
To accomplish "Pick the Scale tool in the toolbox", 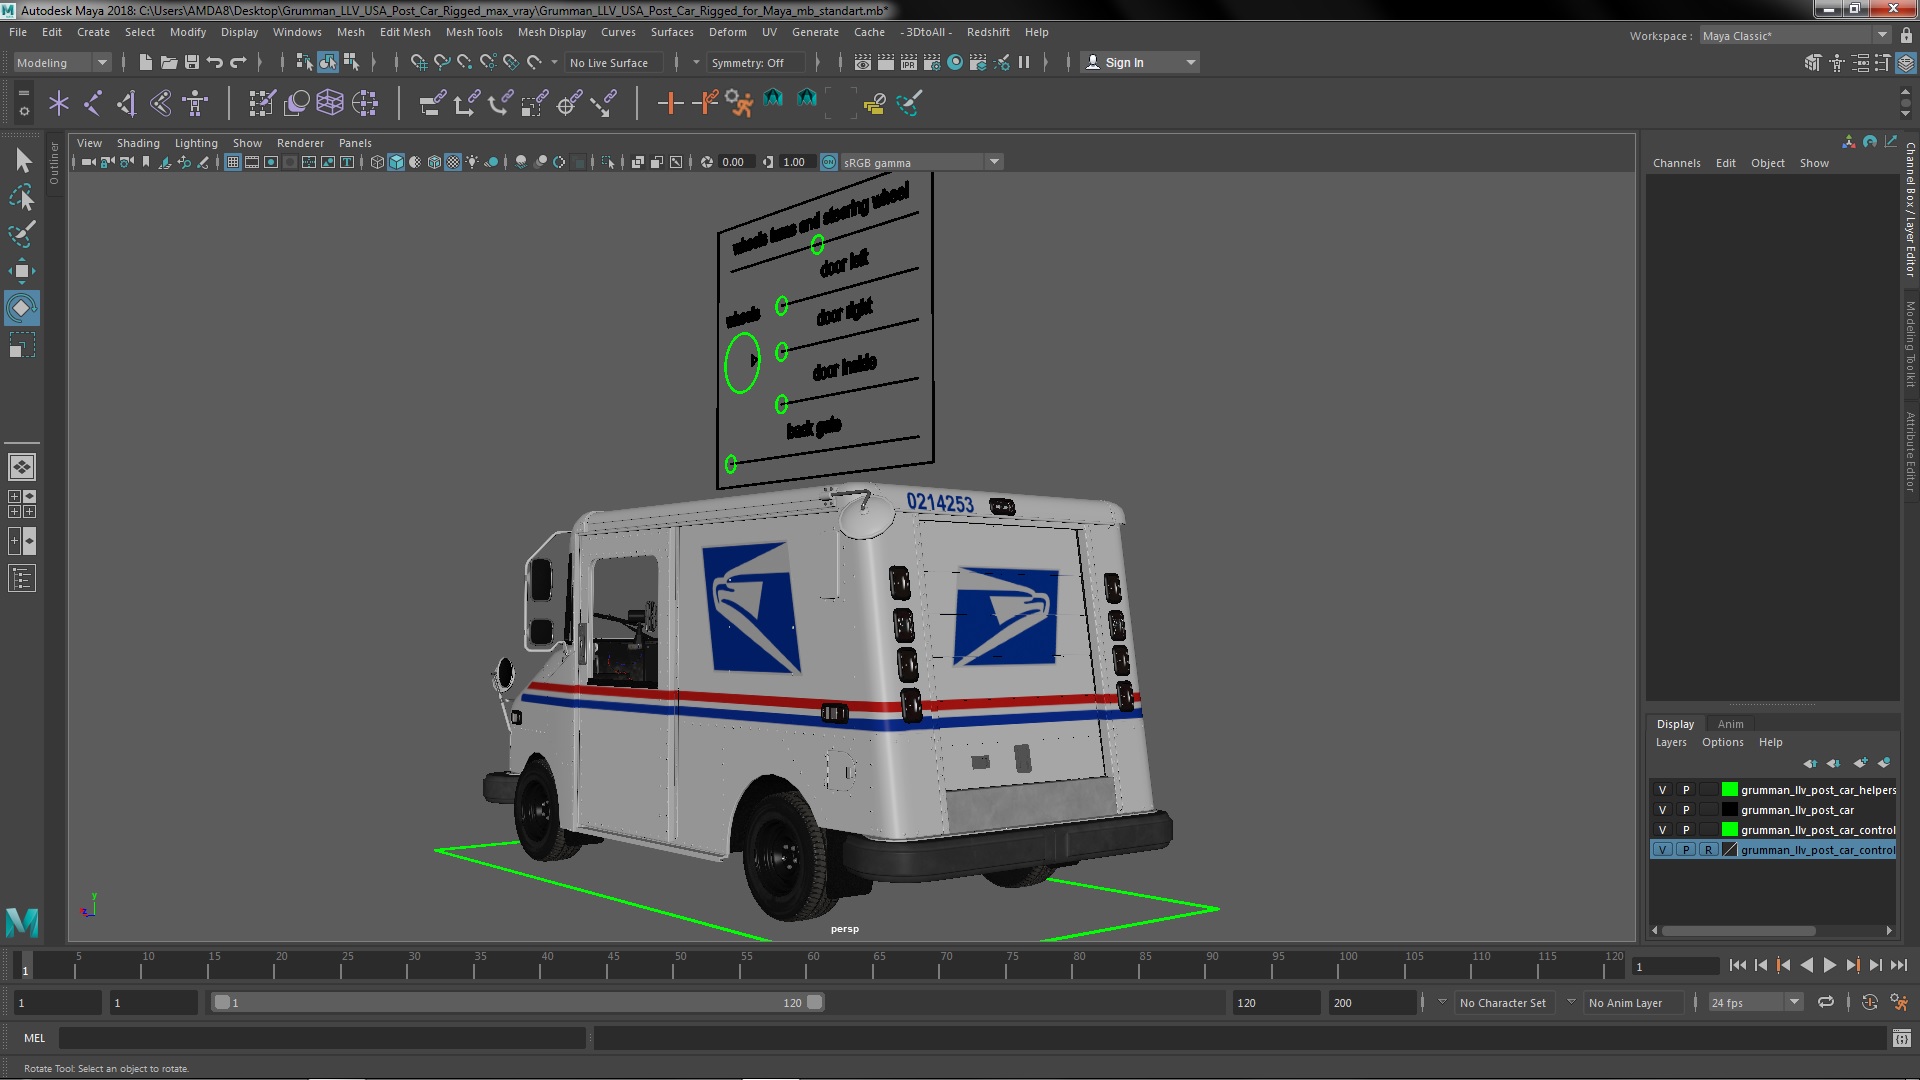I will tap(22, 345).
